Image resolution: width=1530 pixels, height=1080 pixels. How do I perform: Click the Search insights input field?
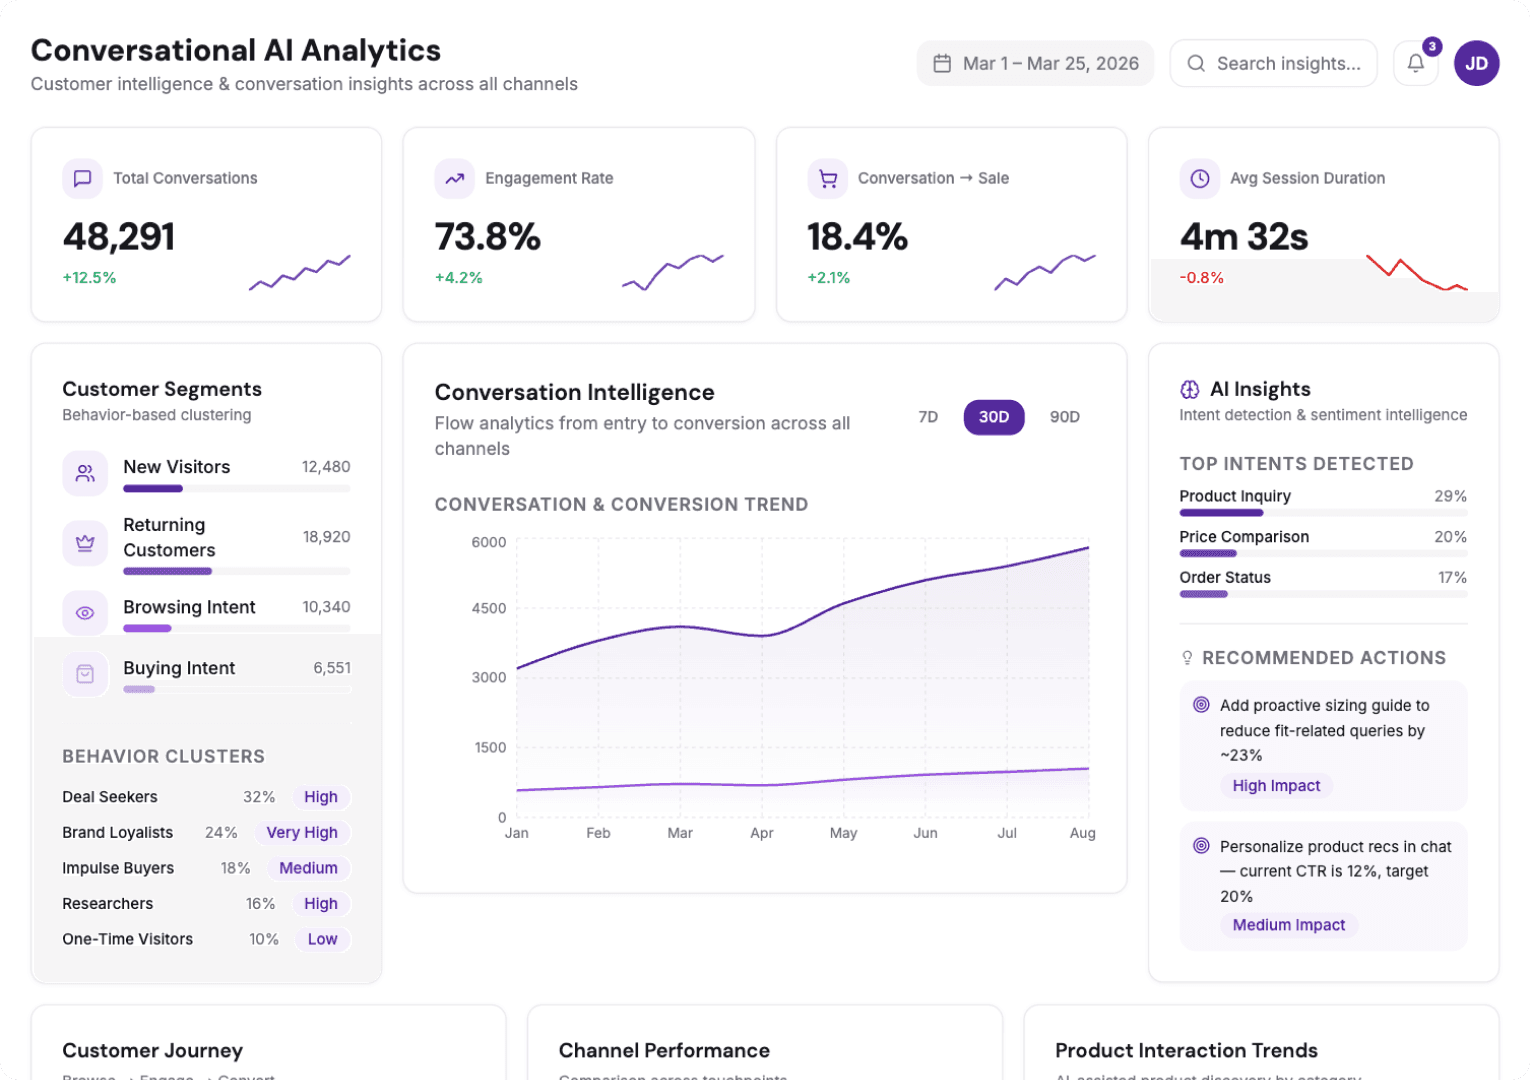coord(1274,63)
